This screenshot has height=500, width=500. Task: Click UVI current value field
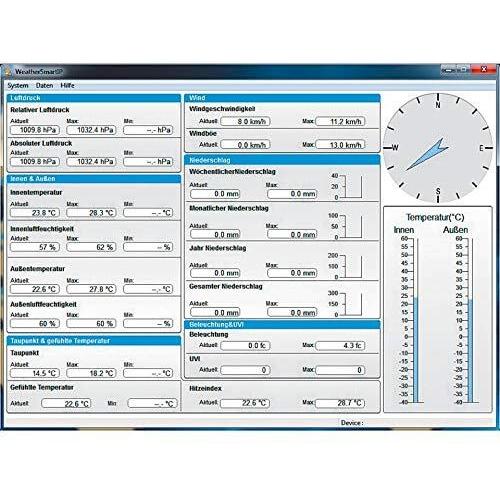245,370
